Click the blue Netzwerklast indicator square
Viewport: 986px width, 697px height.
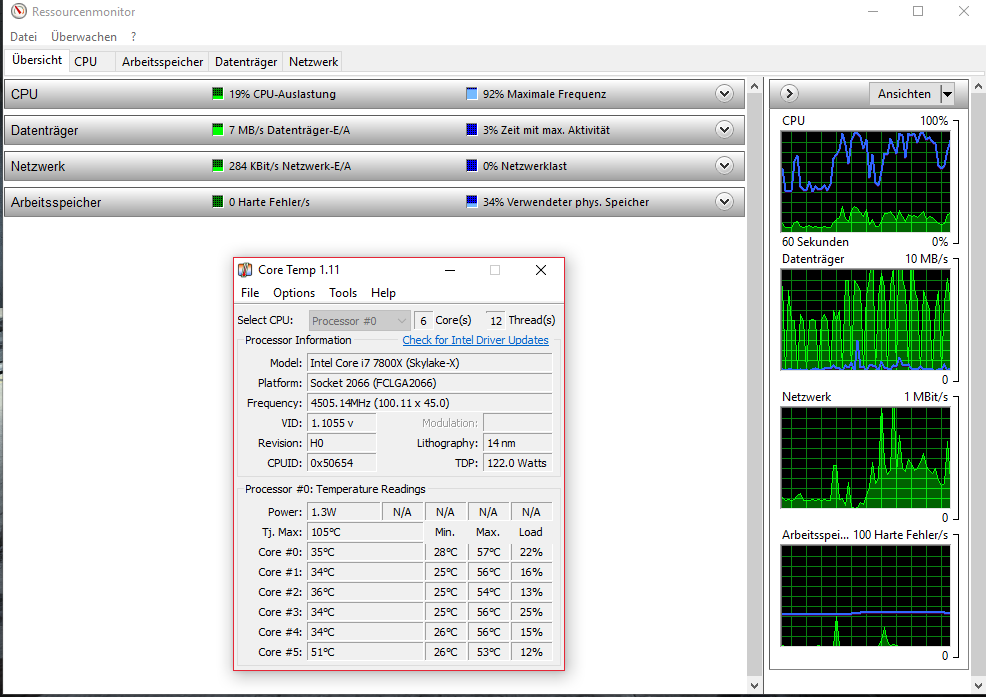(x=472, y=165)
